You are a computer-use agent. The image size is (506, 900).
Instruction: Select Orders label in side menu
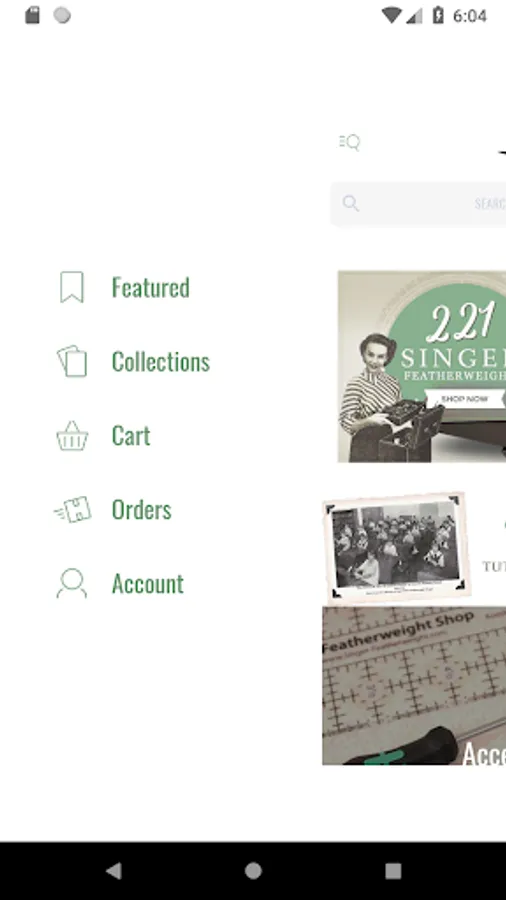(141, 510)
